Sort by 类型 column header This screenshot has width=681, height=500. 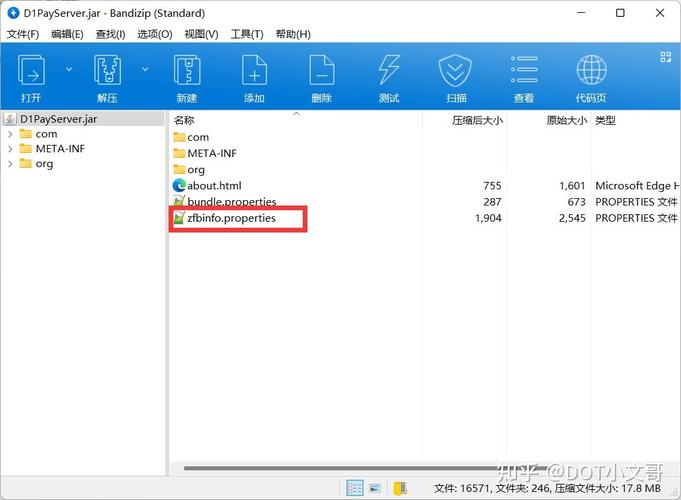605,120
